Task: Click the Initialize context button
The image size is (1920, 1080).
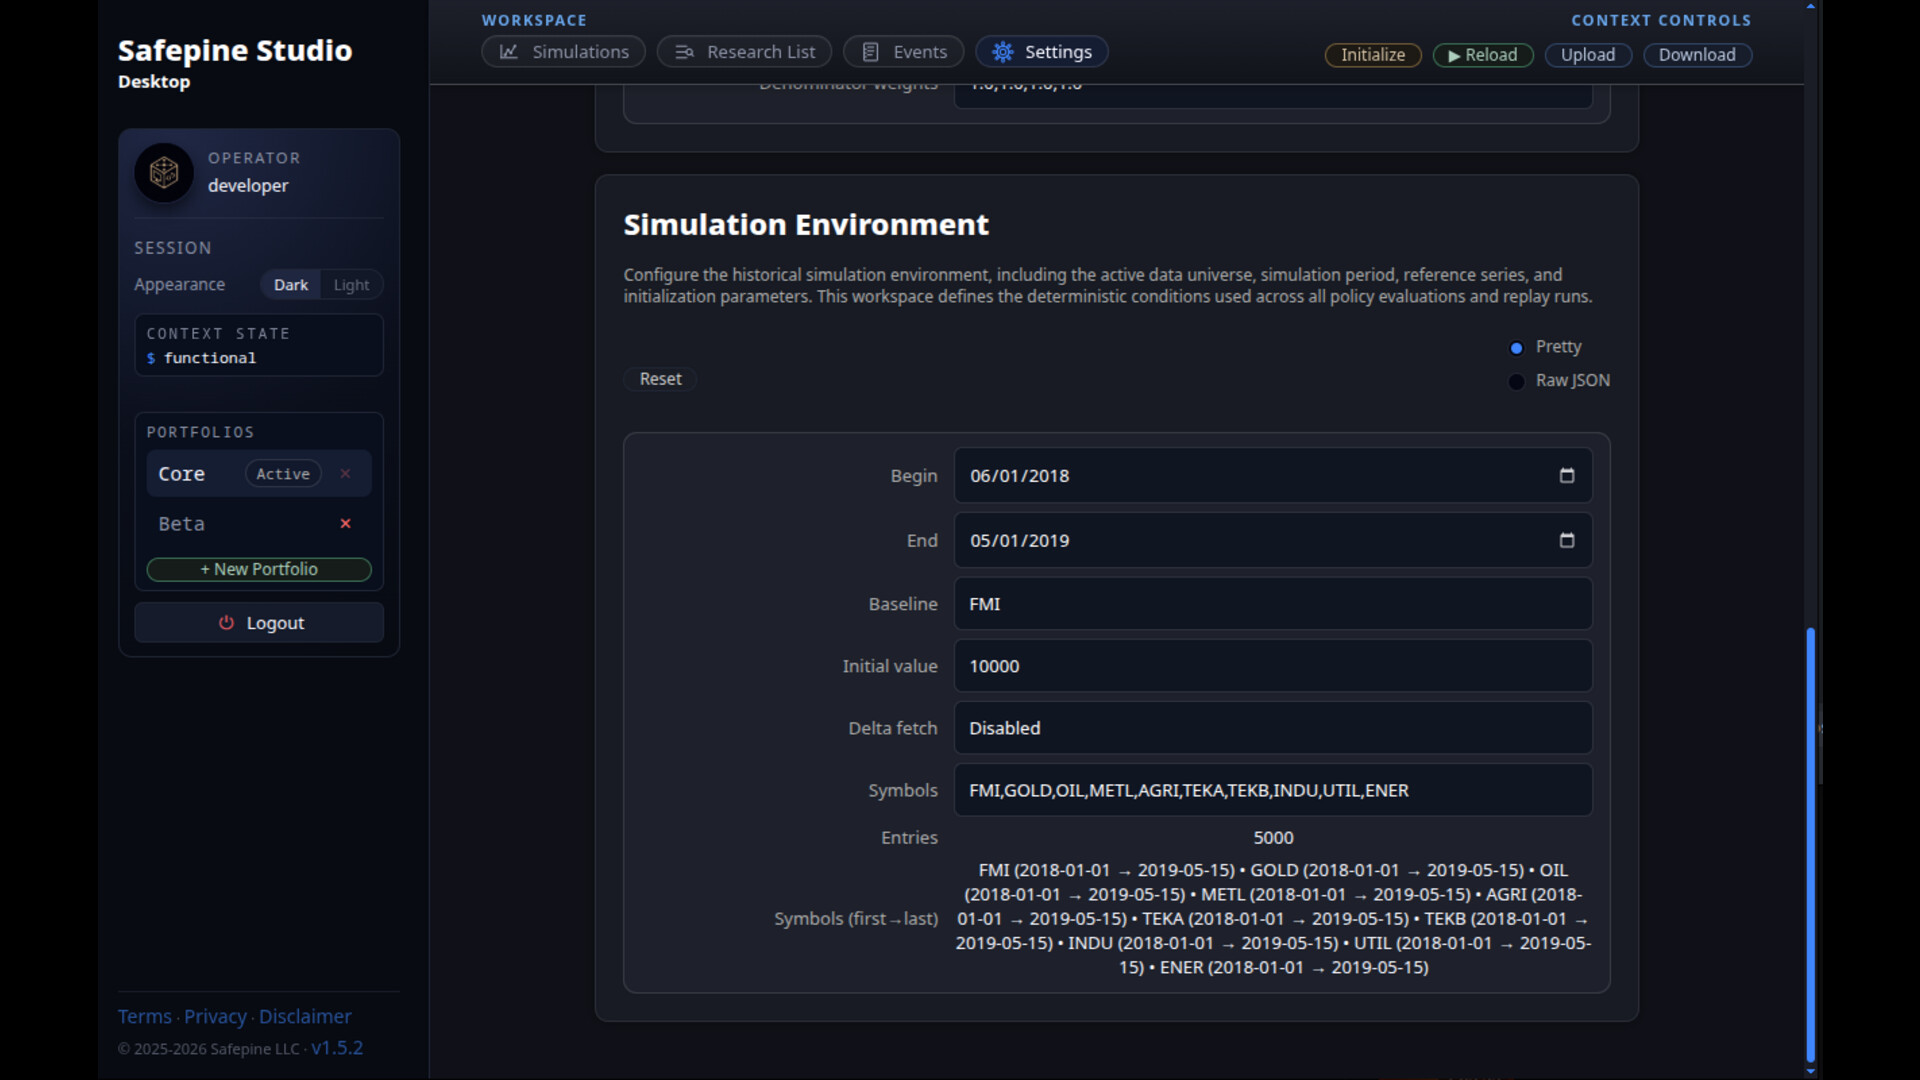Action: point(1373,55)
